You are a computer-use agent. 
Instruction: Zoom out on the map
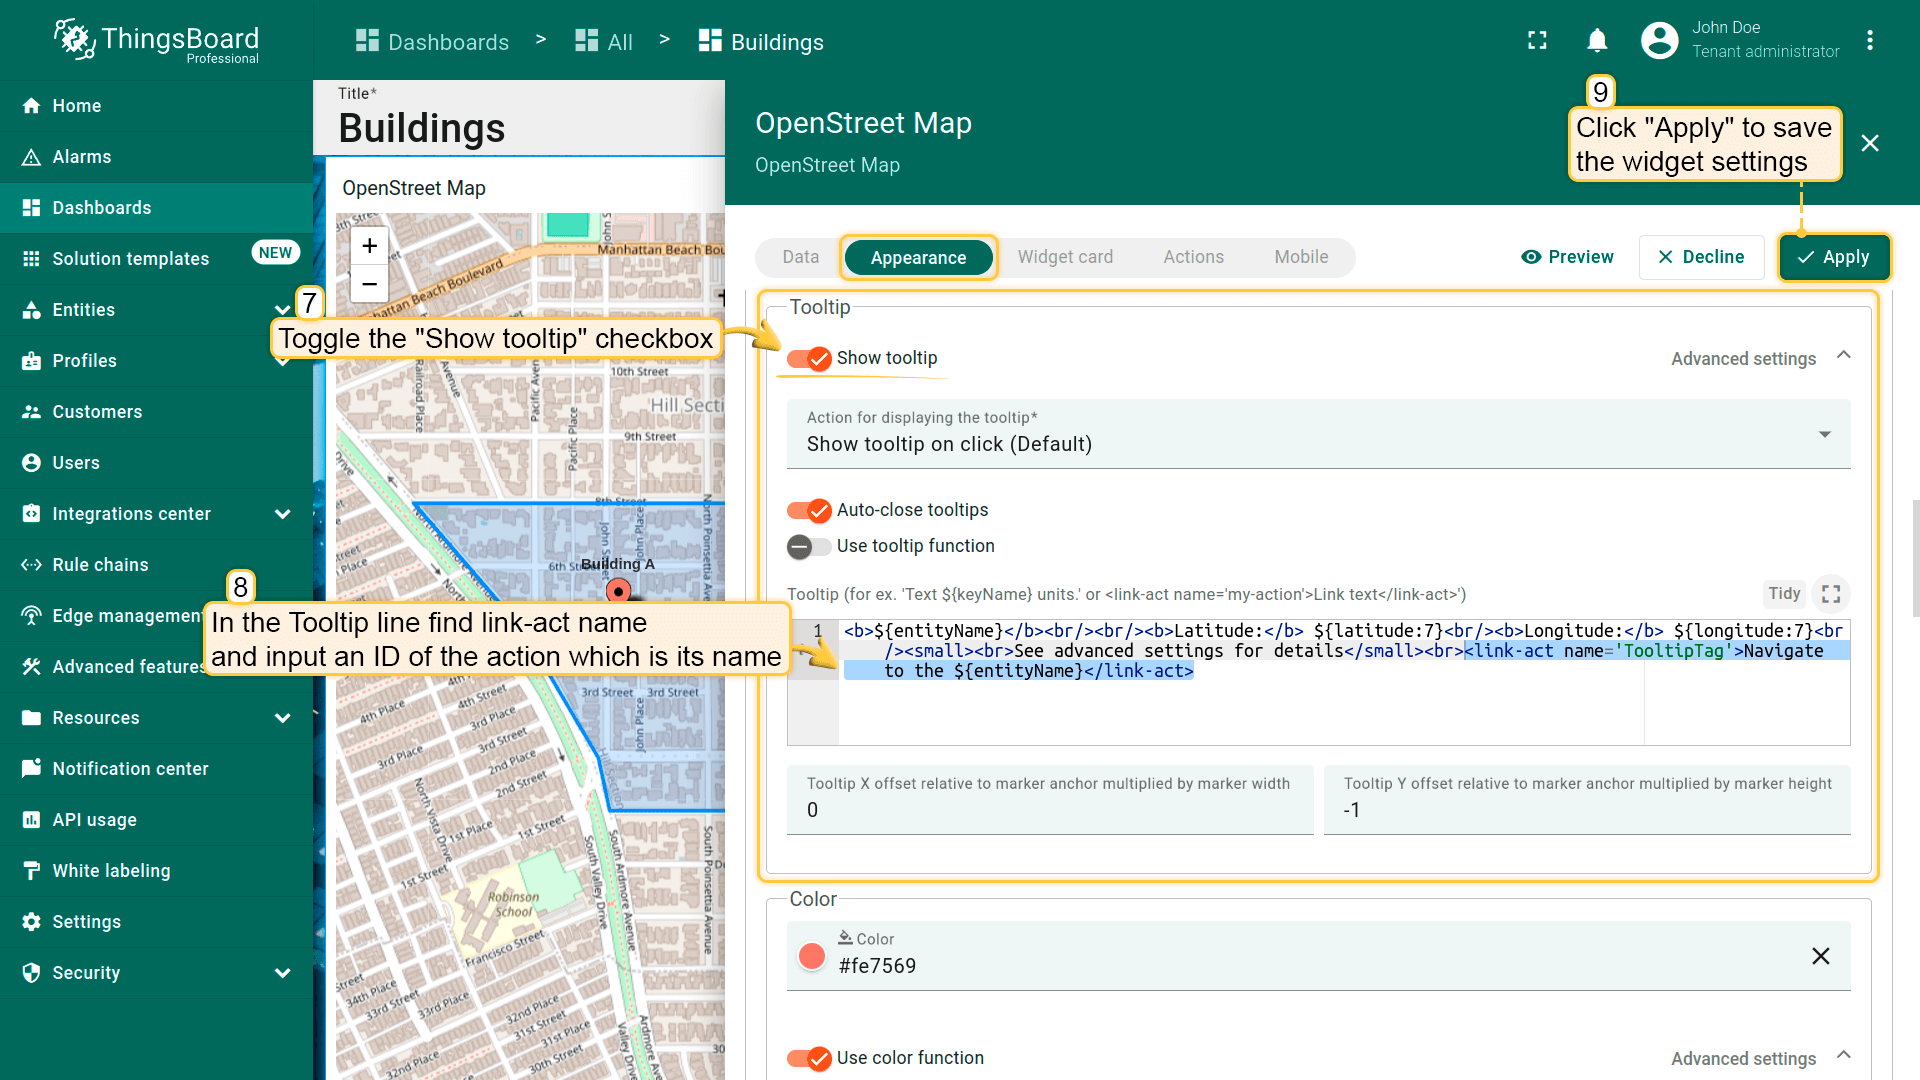(369, 284)
